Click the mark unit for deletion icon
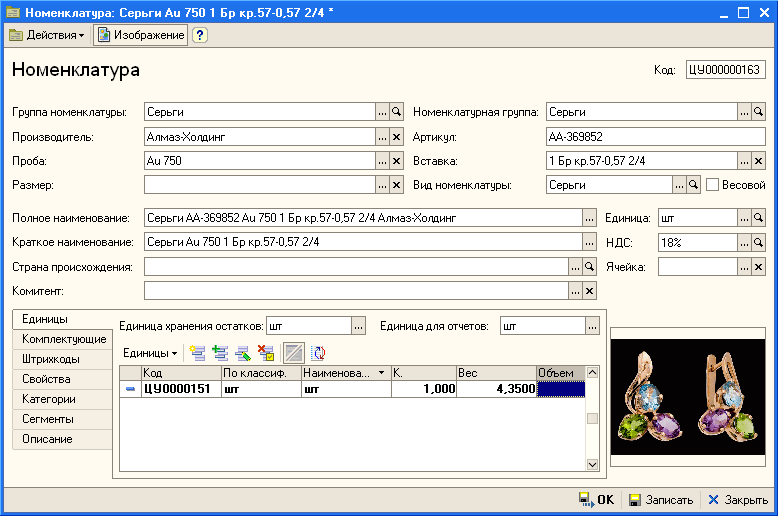 [265, 352]
